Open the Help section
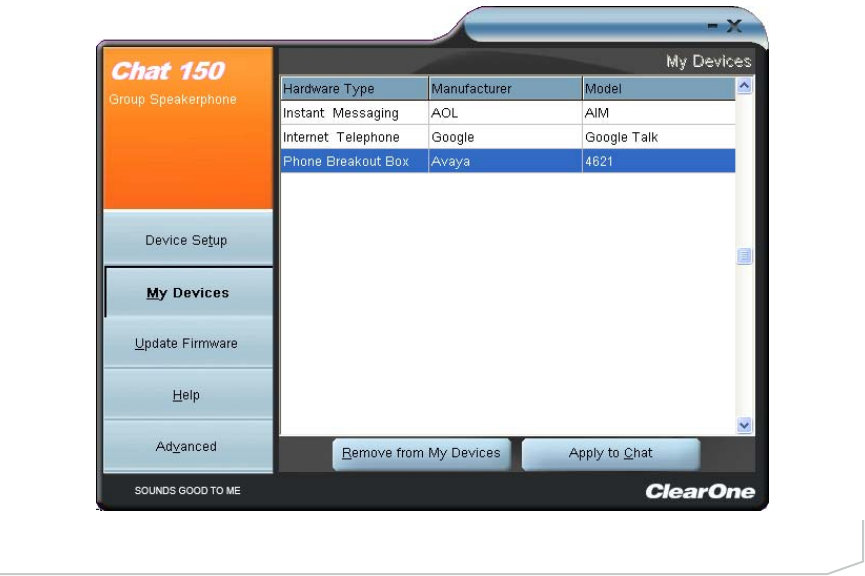The height and width of the screenshot is (576, 865). (x=188, y=394)
